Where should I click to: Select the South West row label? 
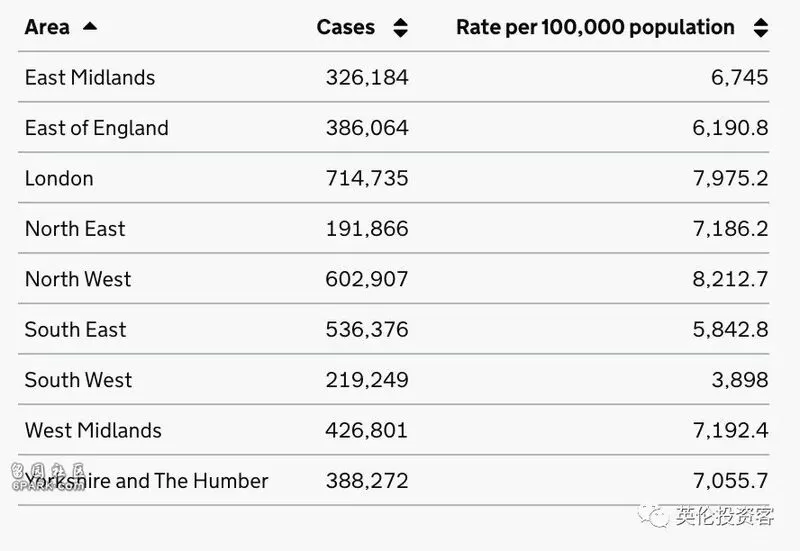(78, 380)
